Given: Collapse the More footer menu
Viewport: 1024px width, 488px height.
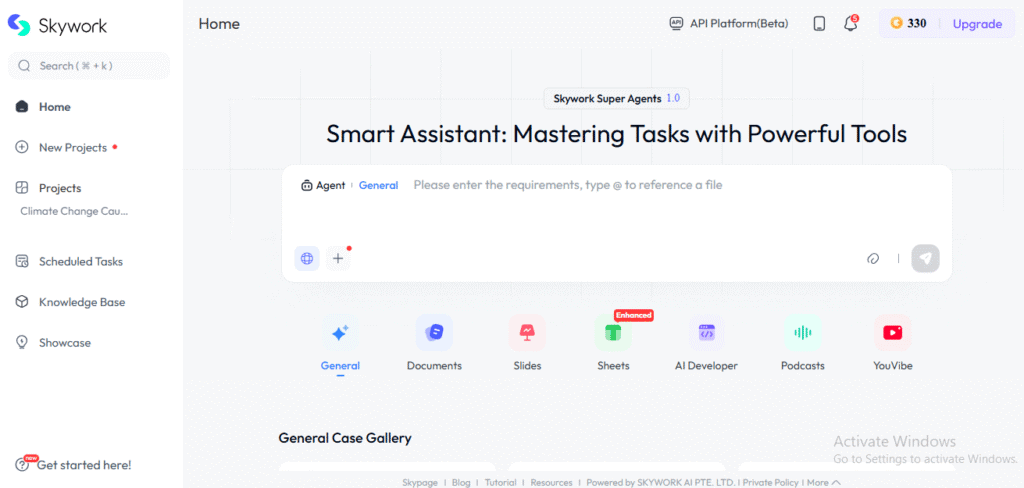Looking at the screenshot, I should pyautogui.click(x=824, y=483).
